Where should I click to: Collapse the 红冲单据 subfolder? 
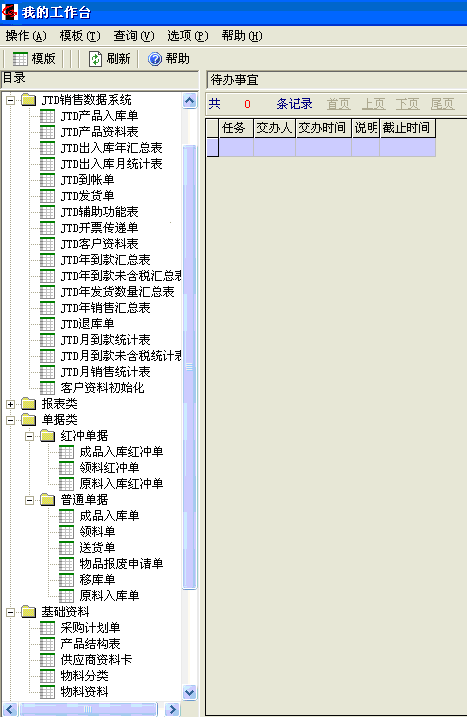(x=29, y=436)
